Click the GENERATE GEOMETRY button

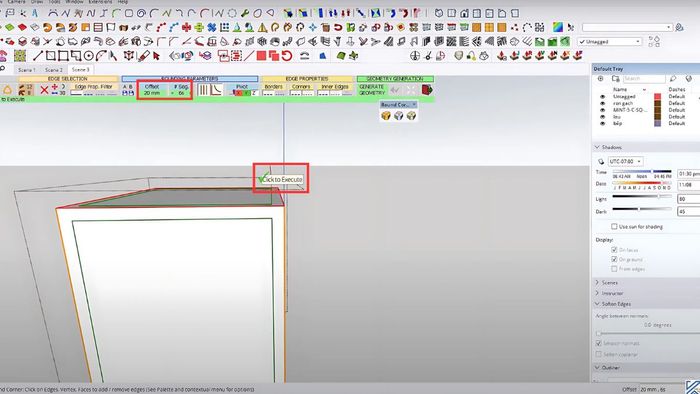pos(372,90)
